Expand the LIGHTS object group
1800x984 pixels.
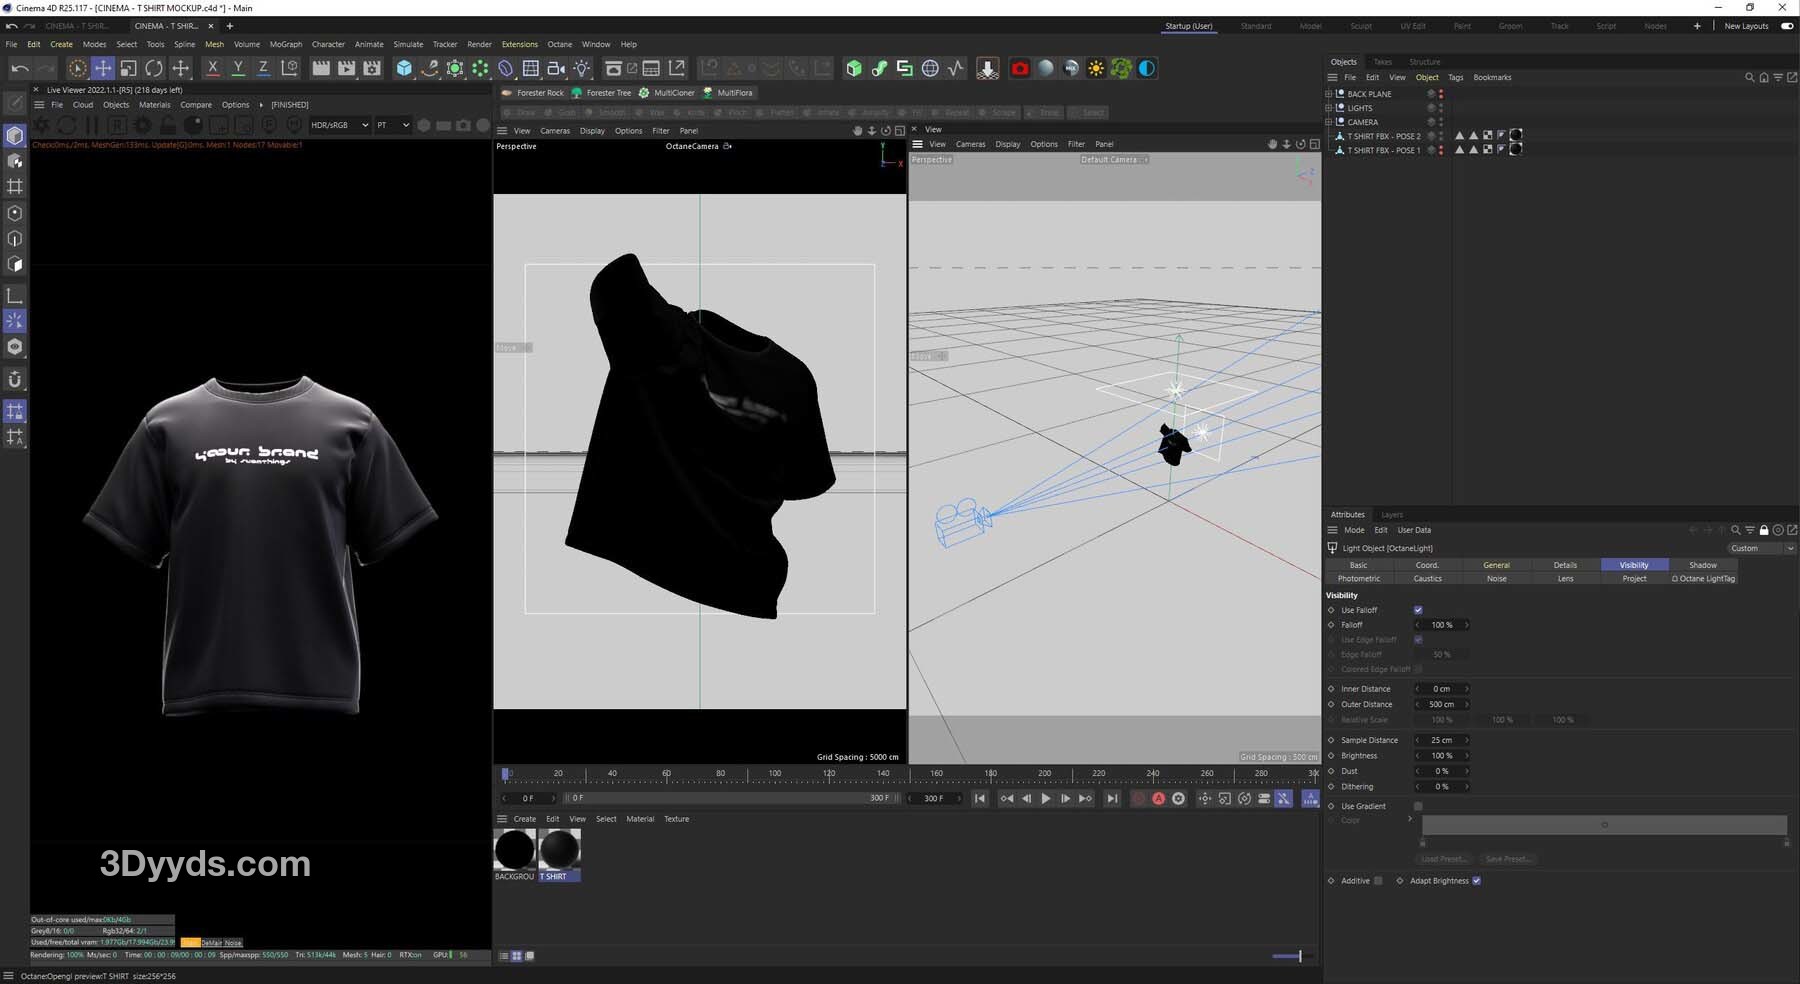click(1329, 108)
